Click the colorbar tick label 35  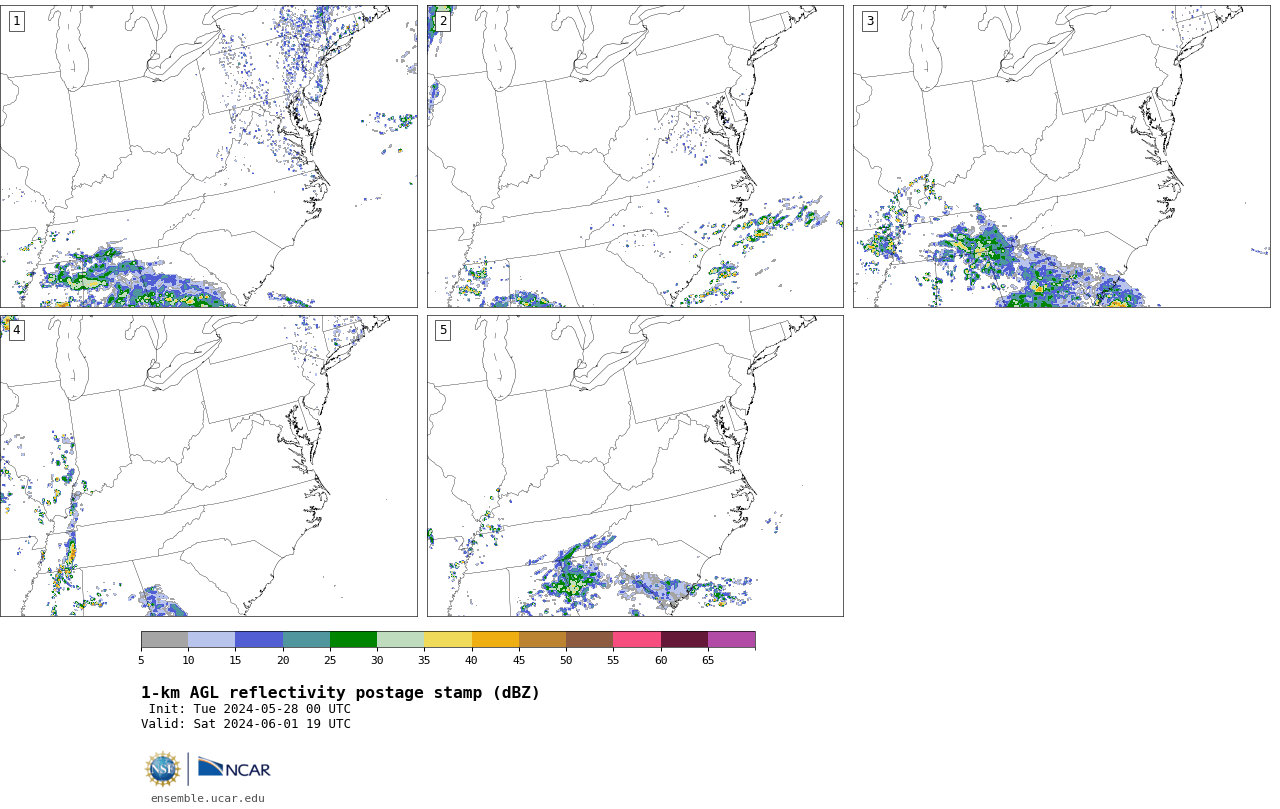[x=424, y=660]
